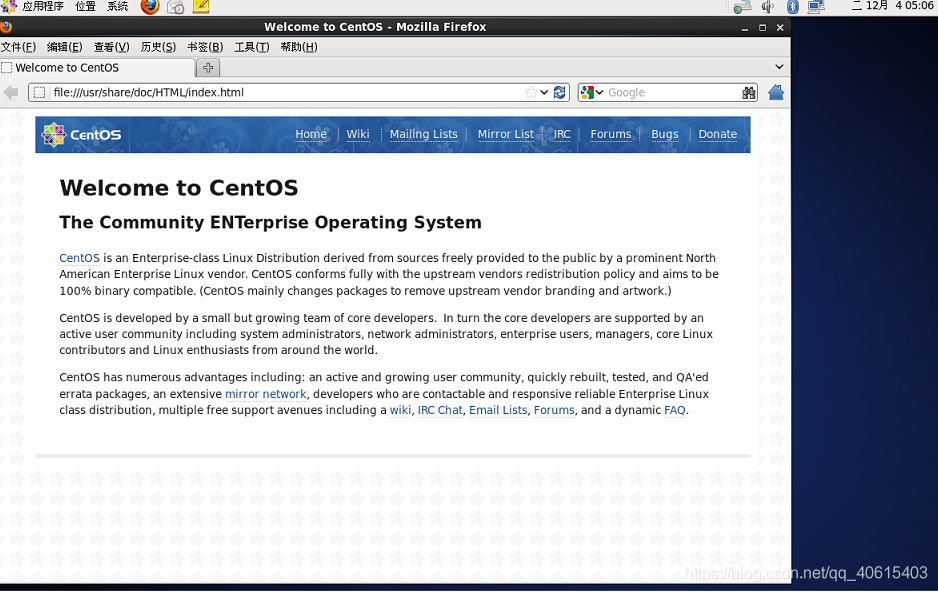Open the Forums link in the banner

pyautogui.click(x=611, y=135)
